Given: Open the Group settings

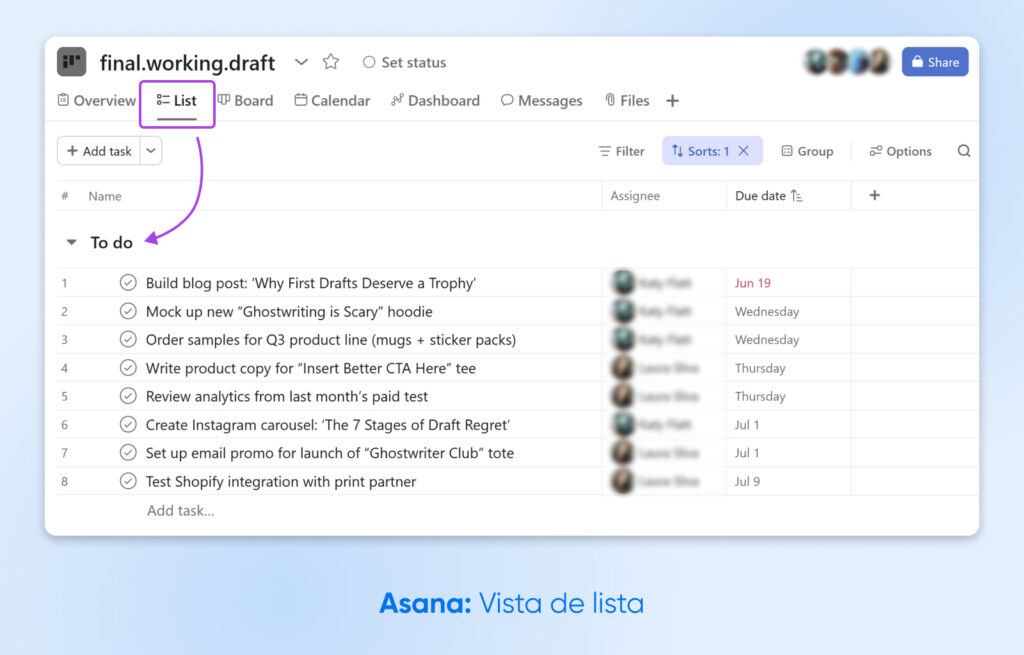Looking at the screenshot, I should [807, 150].
